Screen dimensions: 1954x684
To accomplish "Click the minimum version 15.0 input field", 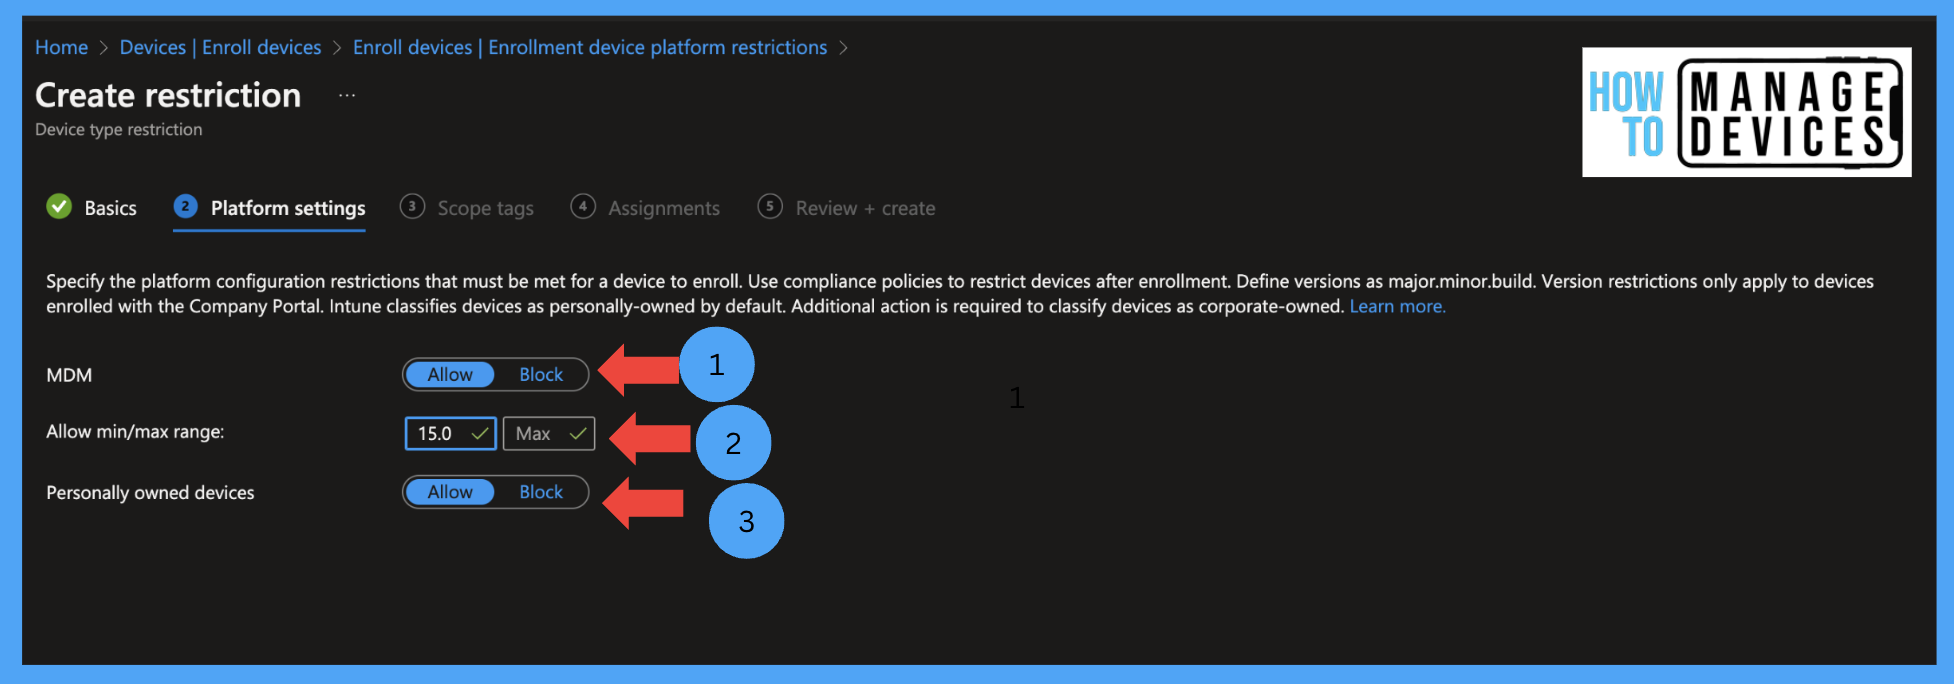I will [x=450, y=433].
